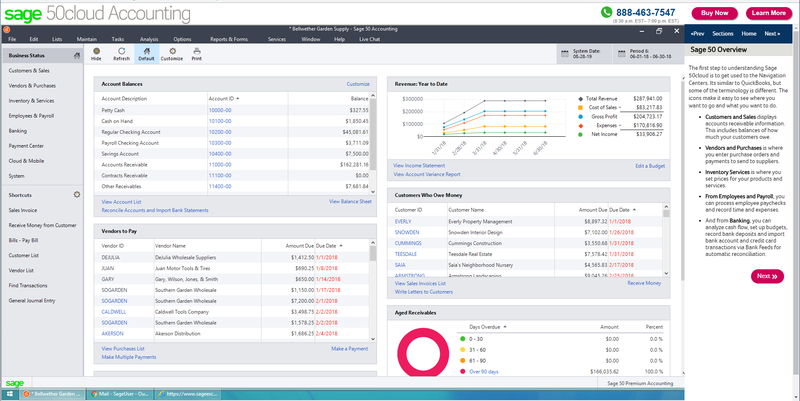Viewport: 800px width, 401px height.
Task: Expand the Sections dropdown in tutorial header
Action: tap(722, 34)
